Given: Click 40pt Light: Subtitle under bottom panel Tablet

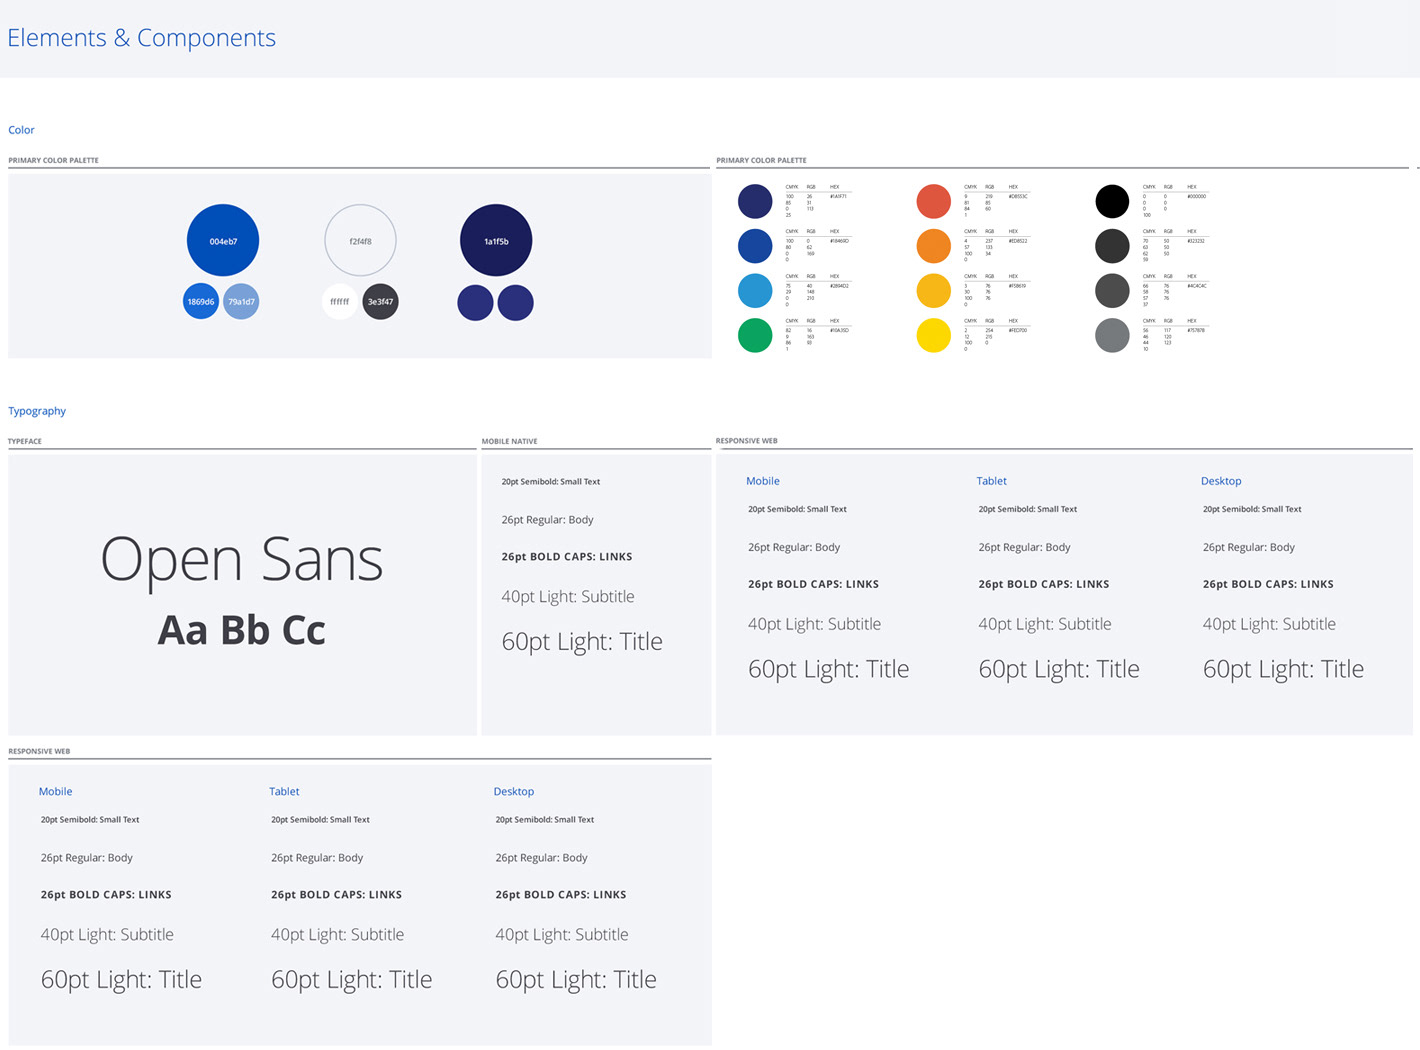Looking at the screenshot, I should [338, 935].
